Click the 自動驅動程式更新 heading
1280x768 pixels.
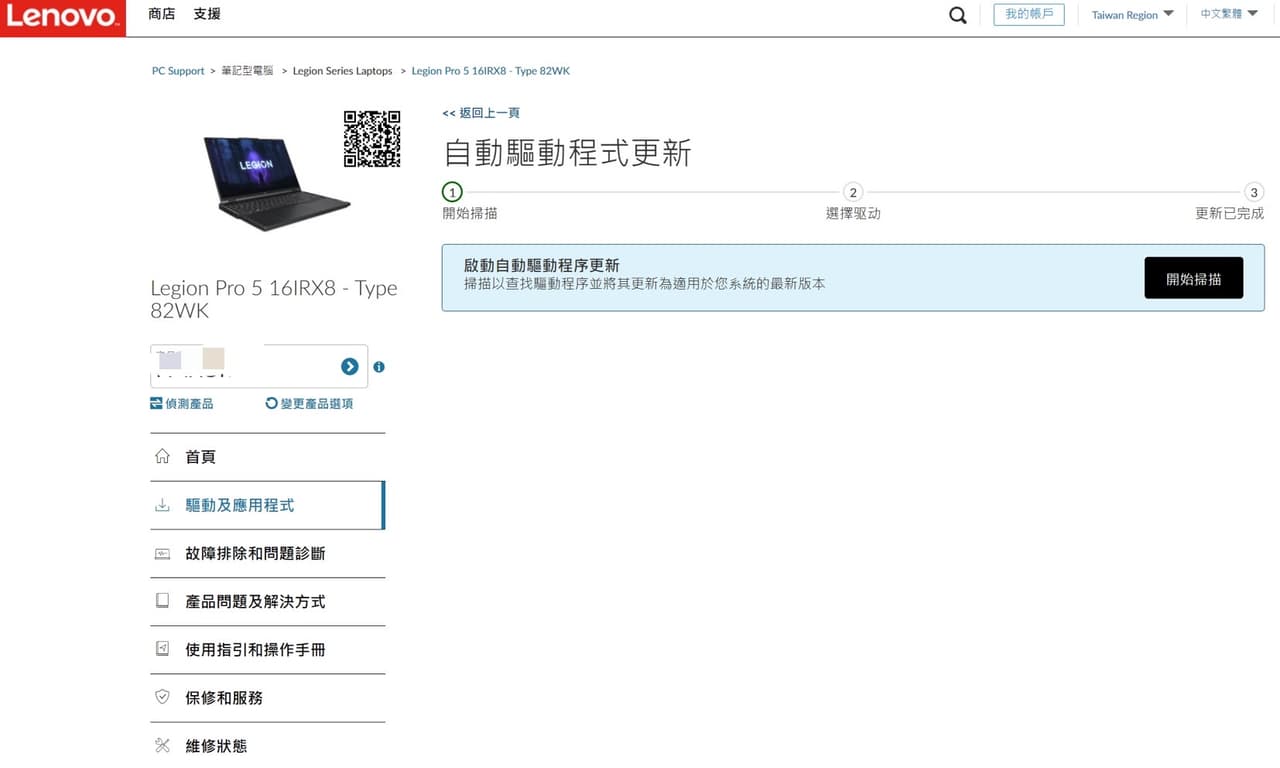pos(567,152)
